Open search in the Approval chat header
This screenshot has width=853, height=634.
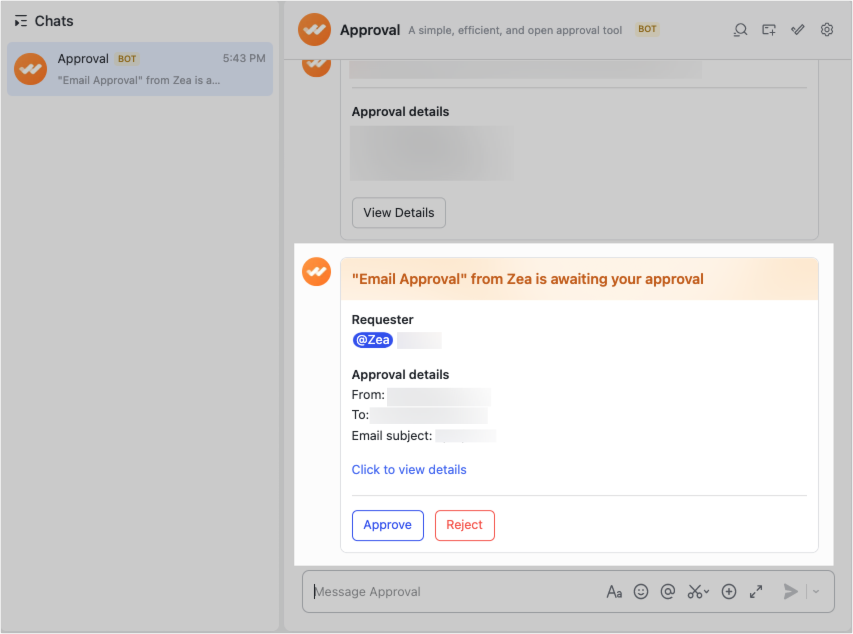(x=740, y=29)
